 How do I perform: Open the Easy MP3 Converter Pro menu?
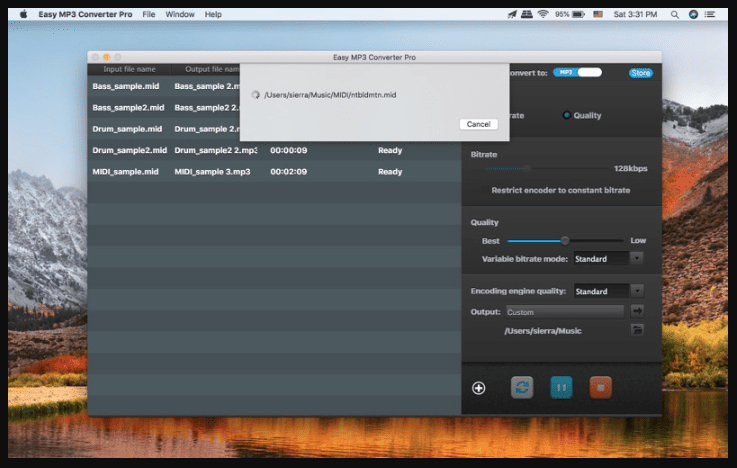point(85,15)
